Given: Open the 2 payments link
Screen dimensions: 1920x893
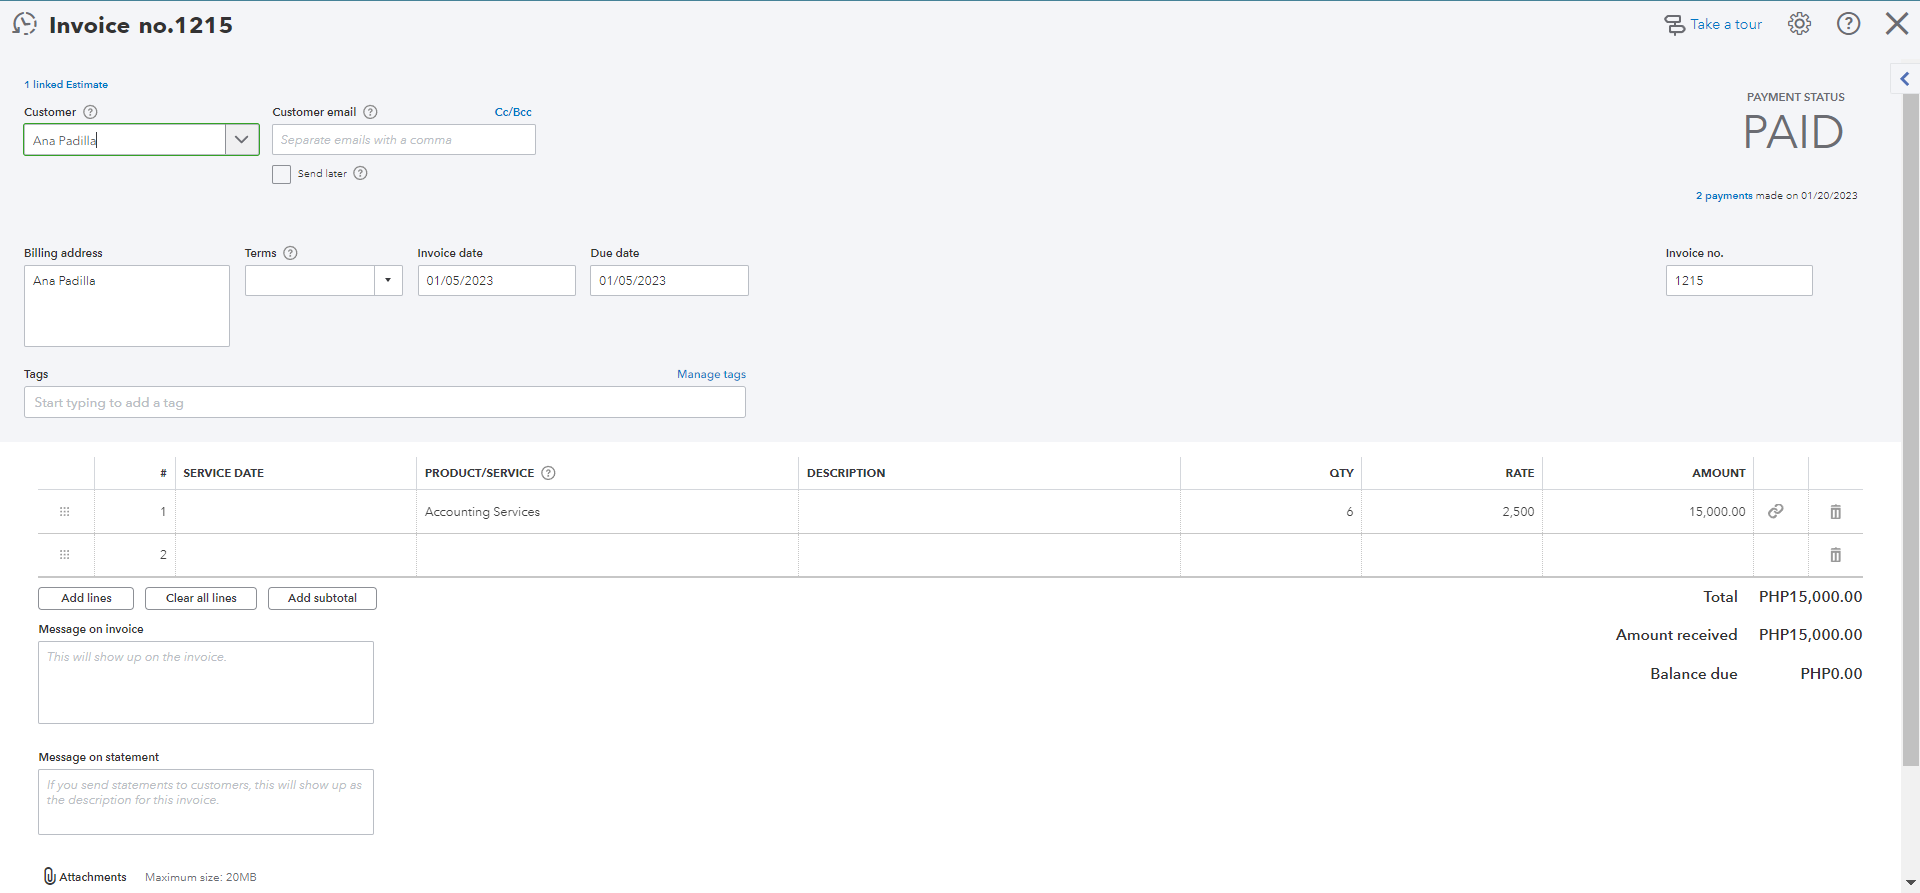Looking at the screenshot, I should point(1723,196).
